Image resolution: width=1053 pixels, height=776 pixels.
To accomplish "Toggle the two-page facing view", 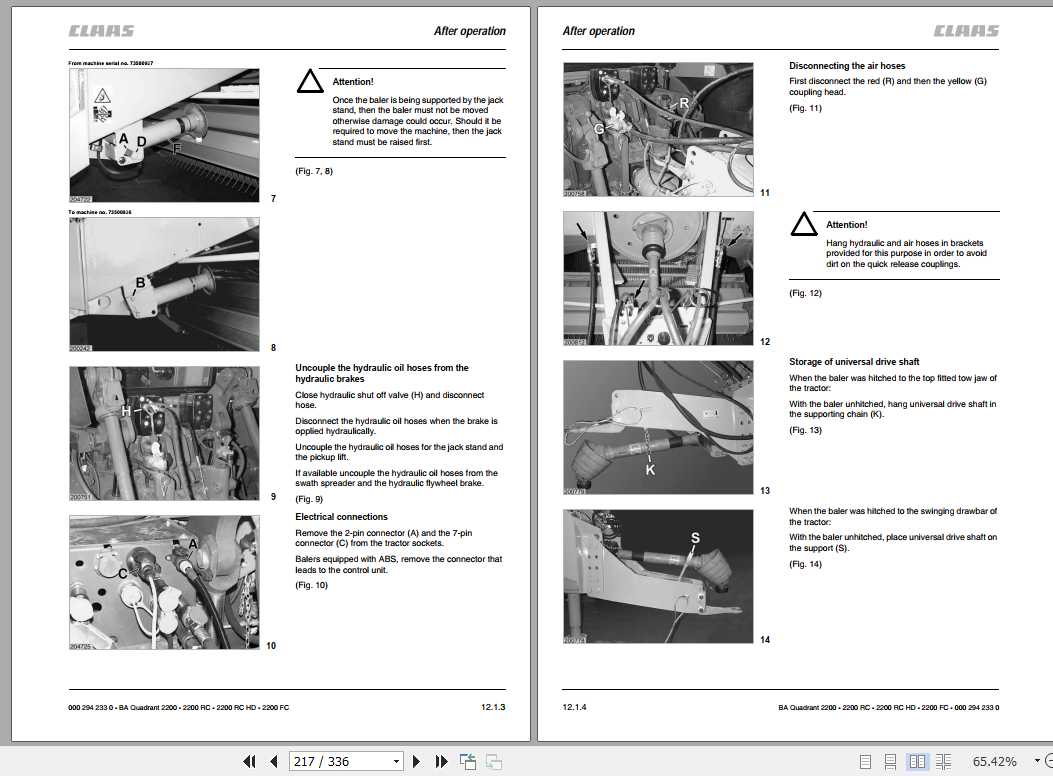I will pos(917,761).
